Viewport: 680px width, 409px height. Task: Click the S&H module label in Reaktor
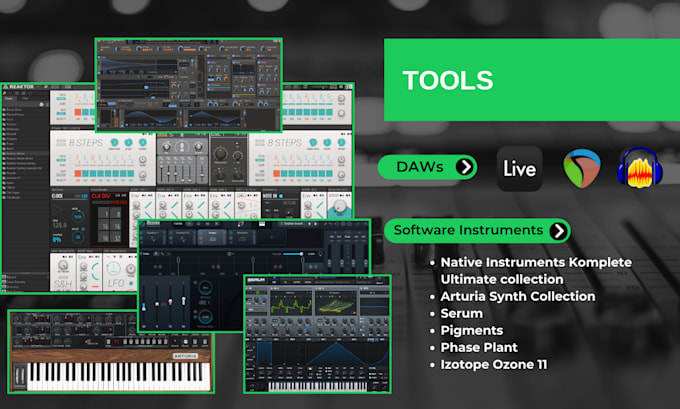63,284
